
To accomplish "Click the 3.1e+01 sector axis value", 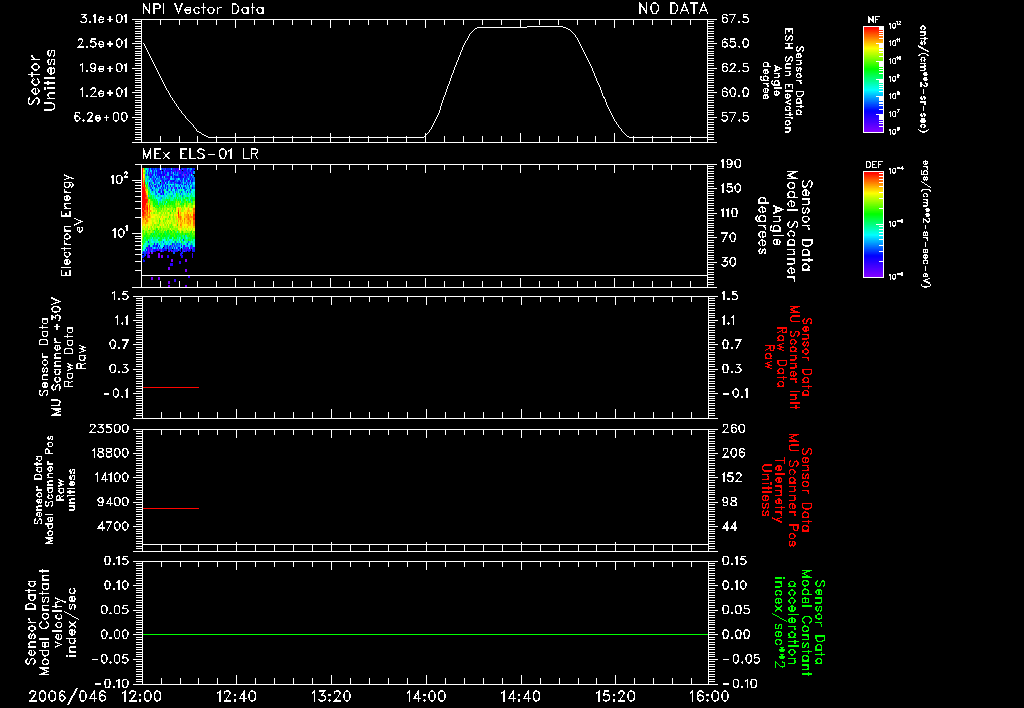I will point(104,18).
